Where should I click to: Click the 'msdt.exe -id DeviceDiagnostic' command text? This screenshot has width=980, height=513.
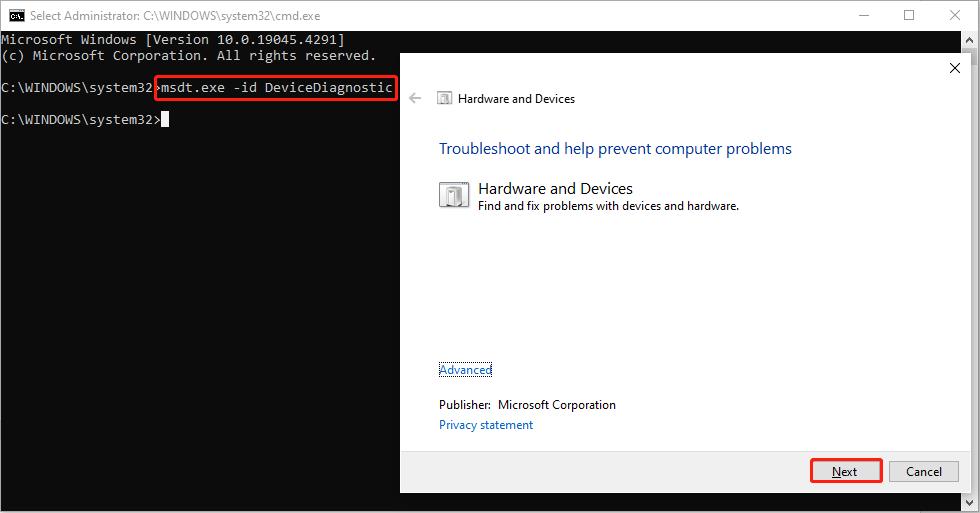(276, 87)
